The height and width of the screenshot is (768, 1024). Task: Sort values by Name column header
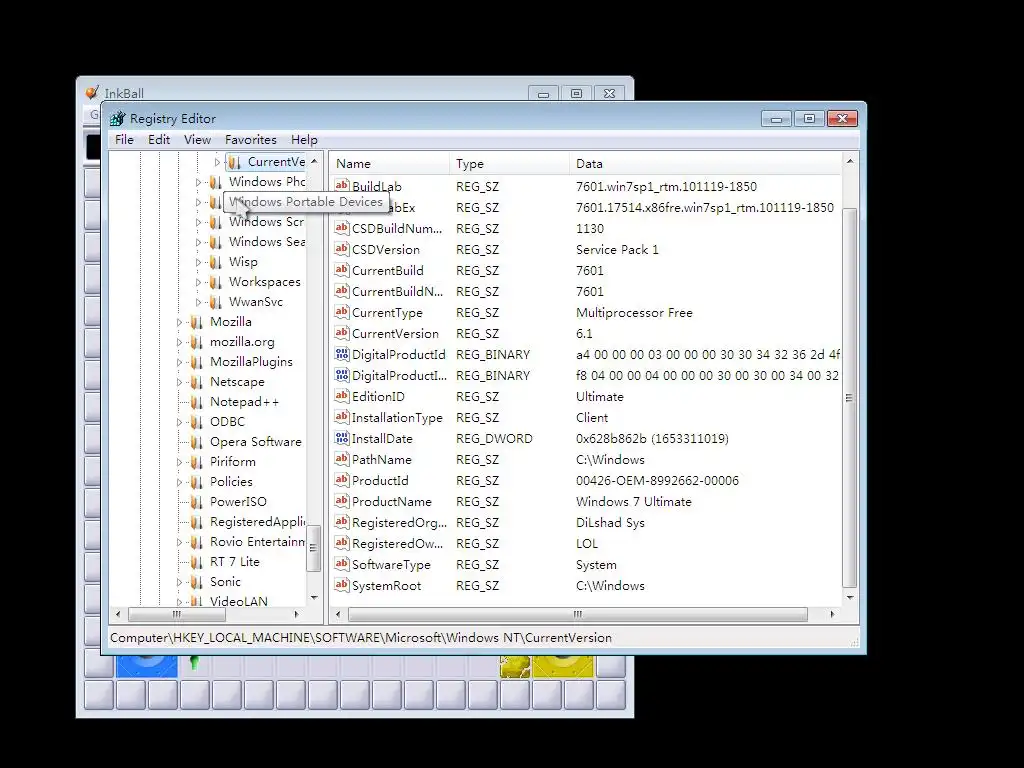pos(389,163)
